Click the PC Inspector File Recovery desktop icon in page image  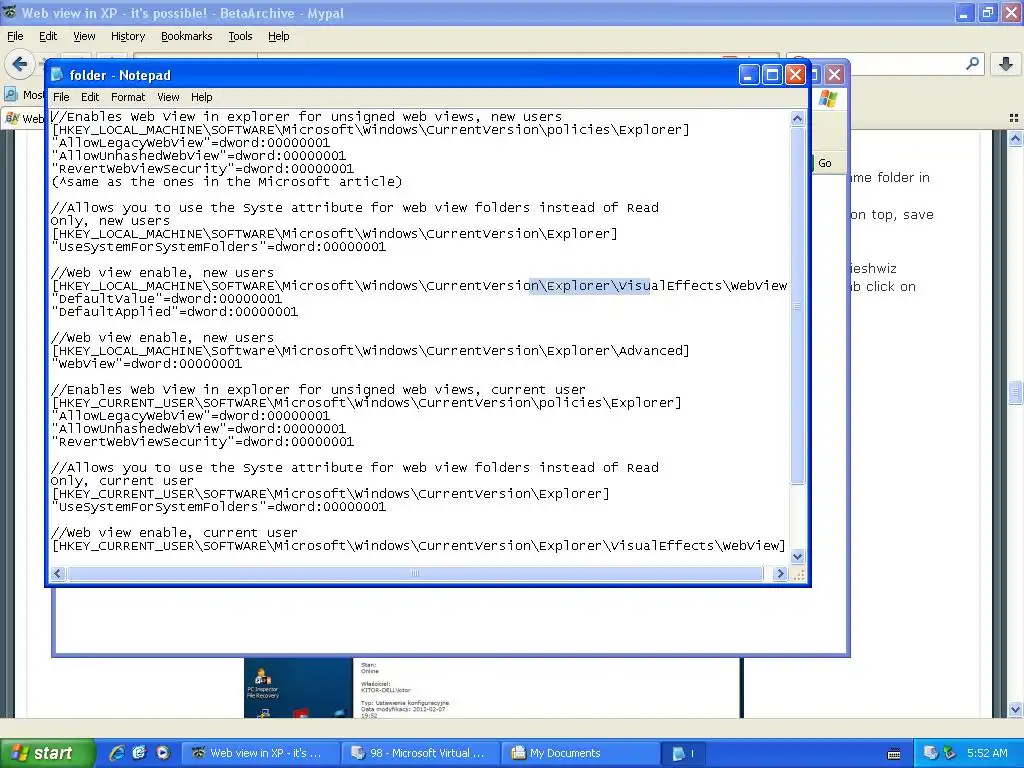[263, 684]
